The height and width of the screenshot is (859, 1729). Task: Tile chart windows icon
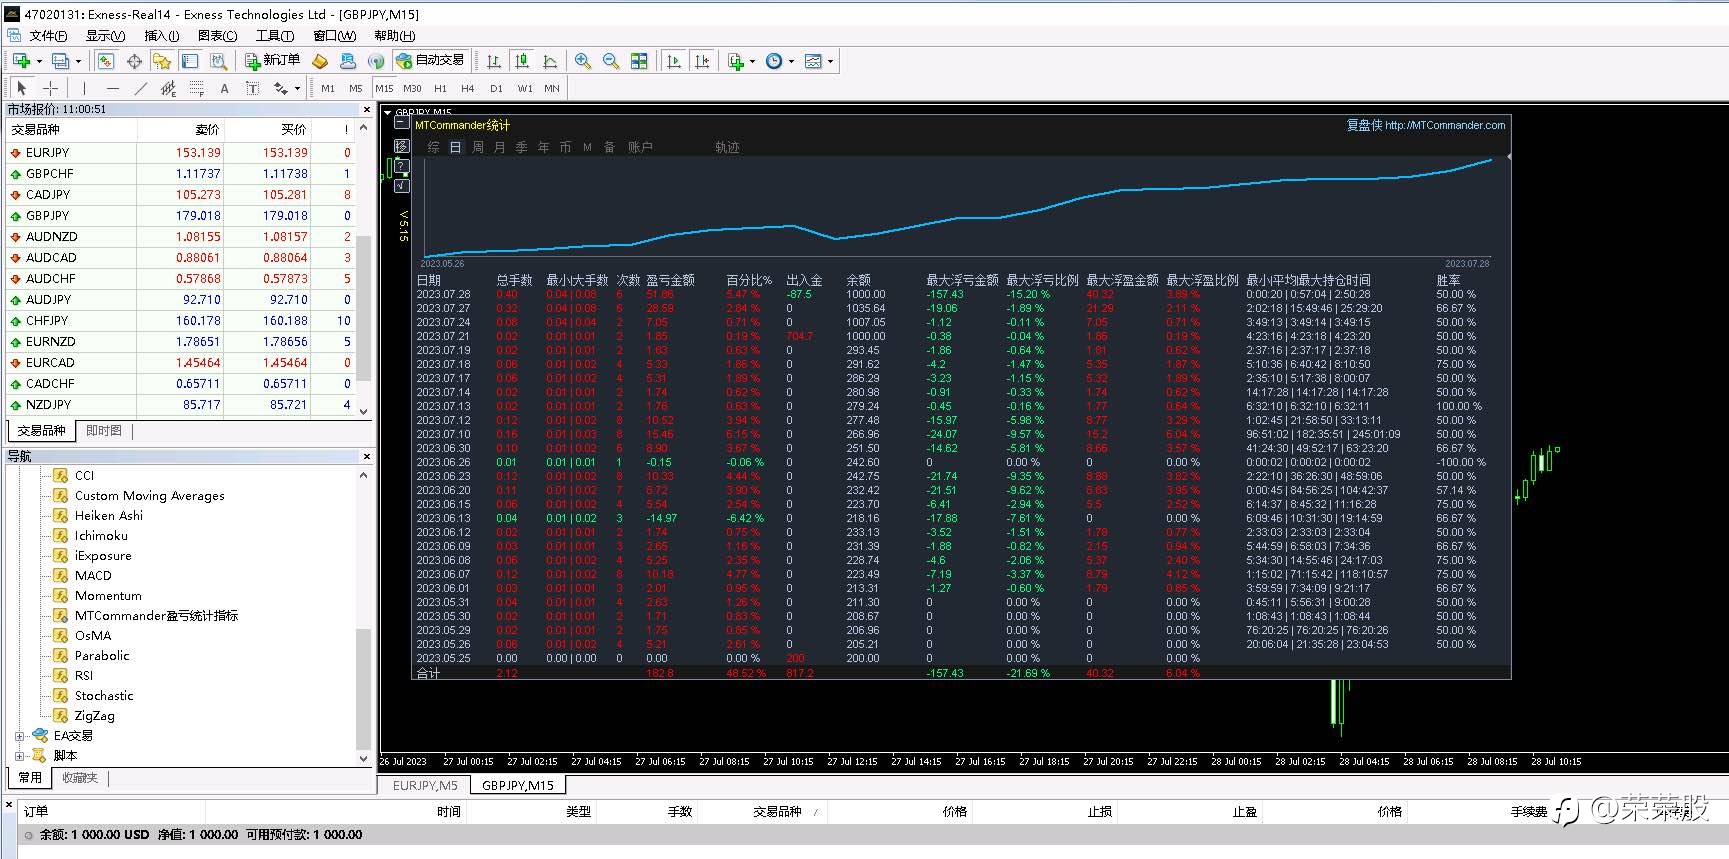pos(639,61)
